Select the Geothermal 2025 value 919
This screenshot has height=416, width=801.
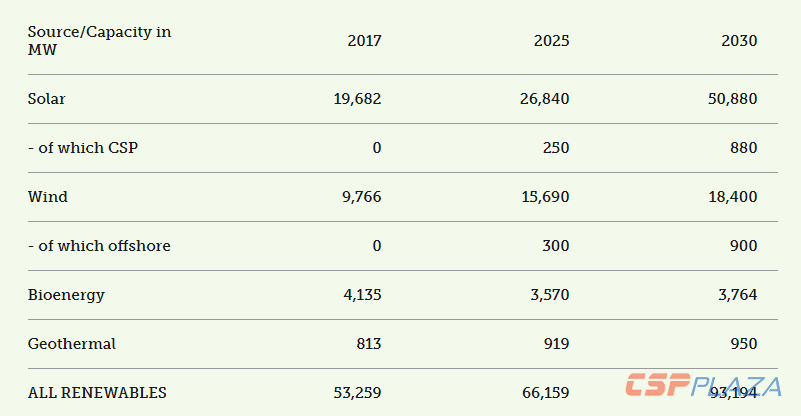(555, 344)
